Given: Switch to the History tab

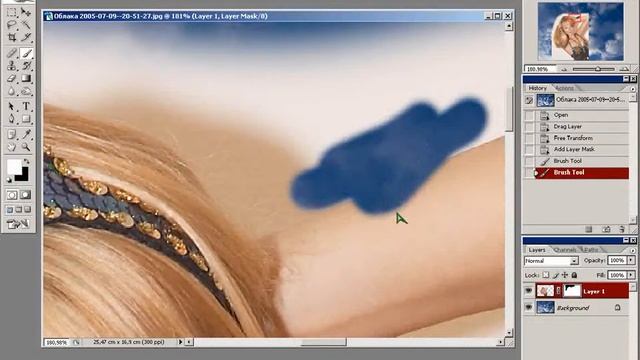Looking at the screenshot, I should (x=538, y=88).
